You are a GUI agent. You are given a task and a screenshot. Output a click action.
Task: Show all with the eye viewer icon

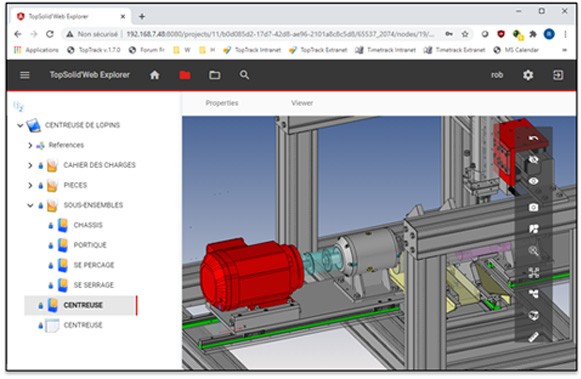[534, 181]
